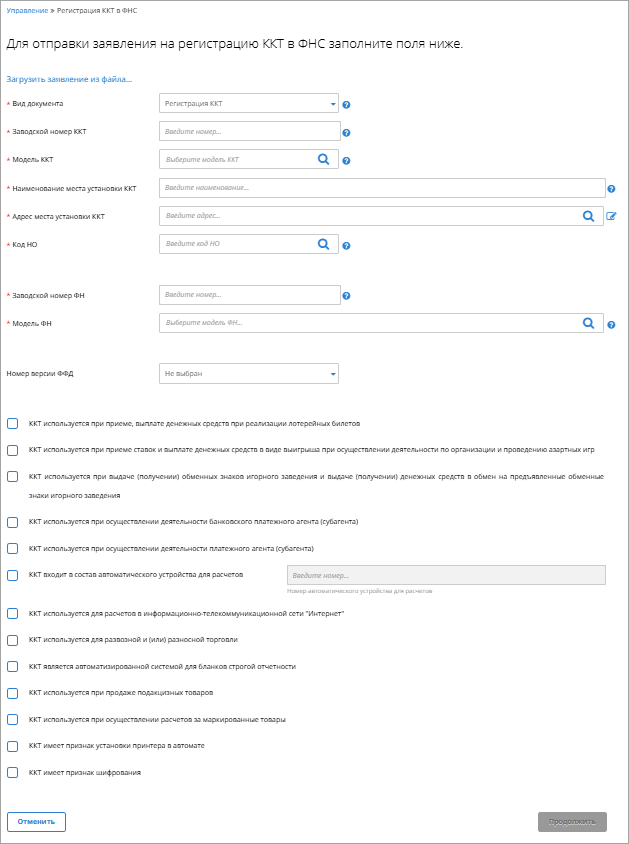The width and height of the screenshot is (629, 844).
Task: Check ККТ используется при продаже подакцизных товаров
Action: 12,693
